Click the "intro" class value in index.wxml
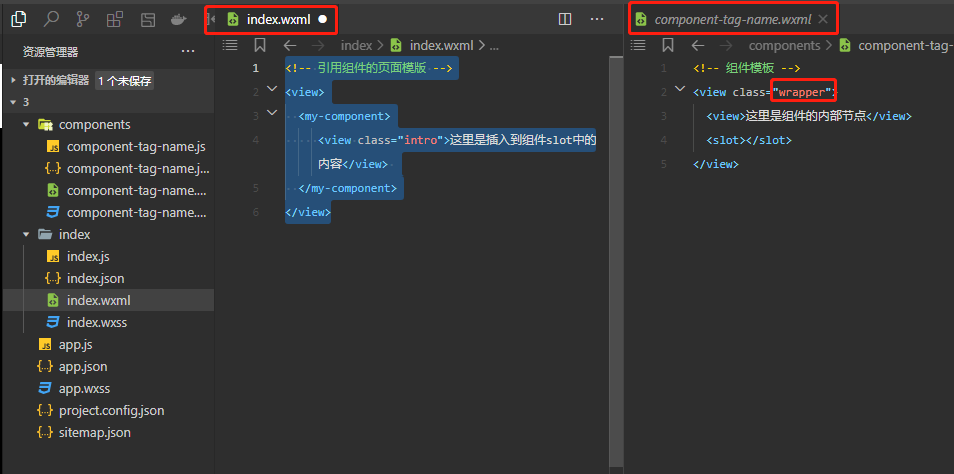Screen dimensions: 954x474 coord(420,140)
